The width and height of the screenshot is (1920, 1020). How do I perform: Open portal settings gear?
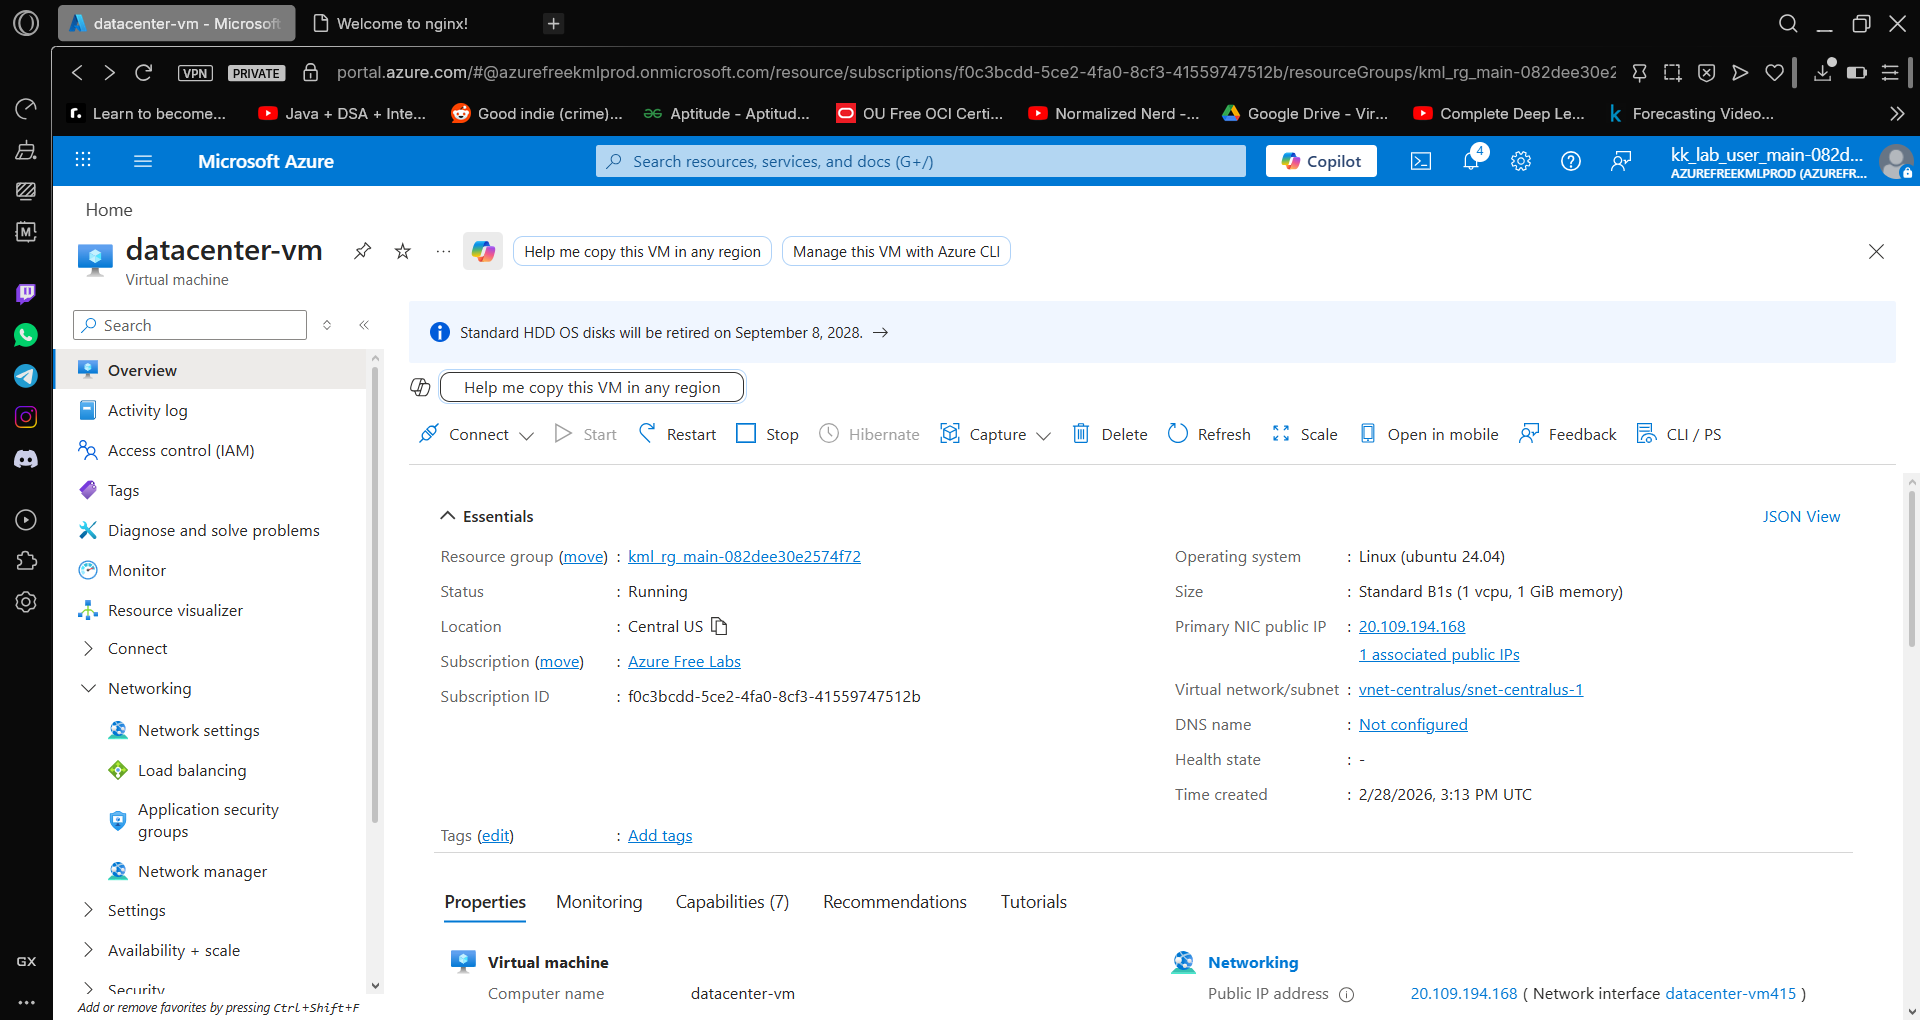click(x=1521, y=161)
